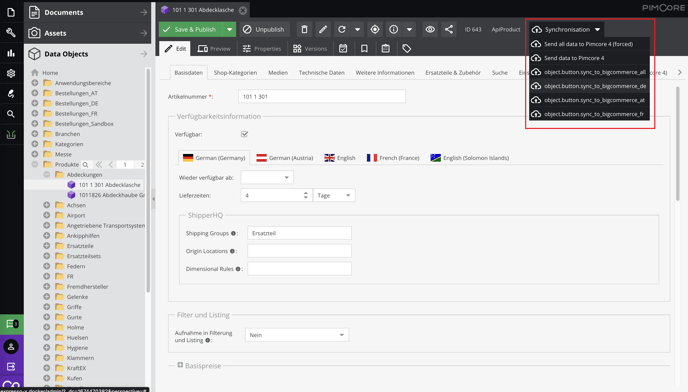This screenshot has height=392, width=688.
Task: Open the Versions tab
Action: (310, 49)
